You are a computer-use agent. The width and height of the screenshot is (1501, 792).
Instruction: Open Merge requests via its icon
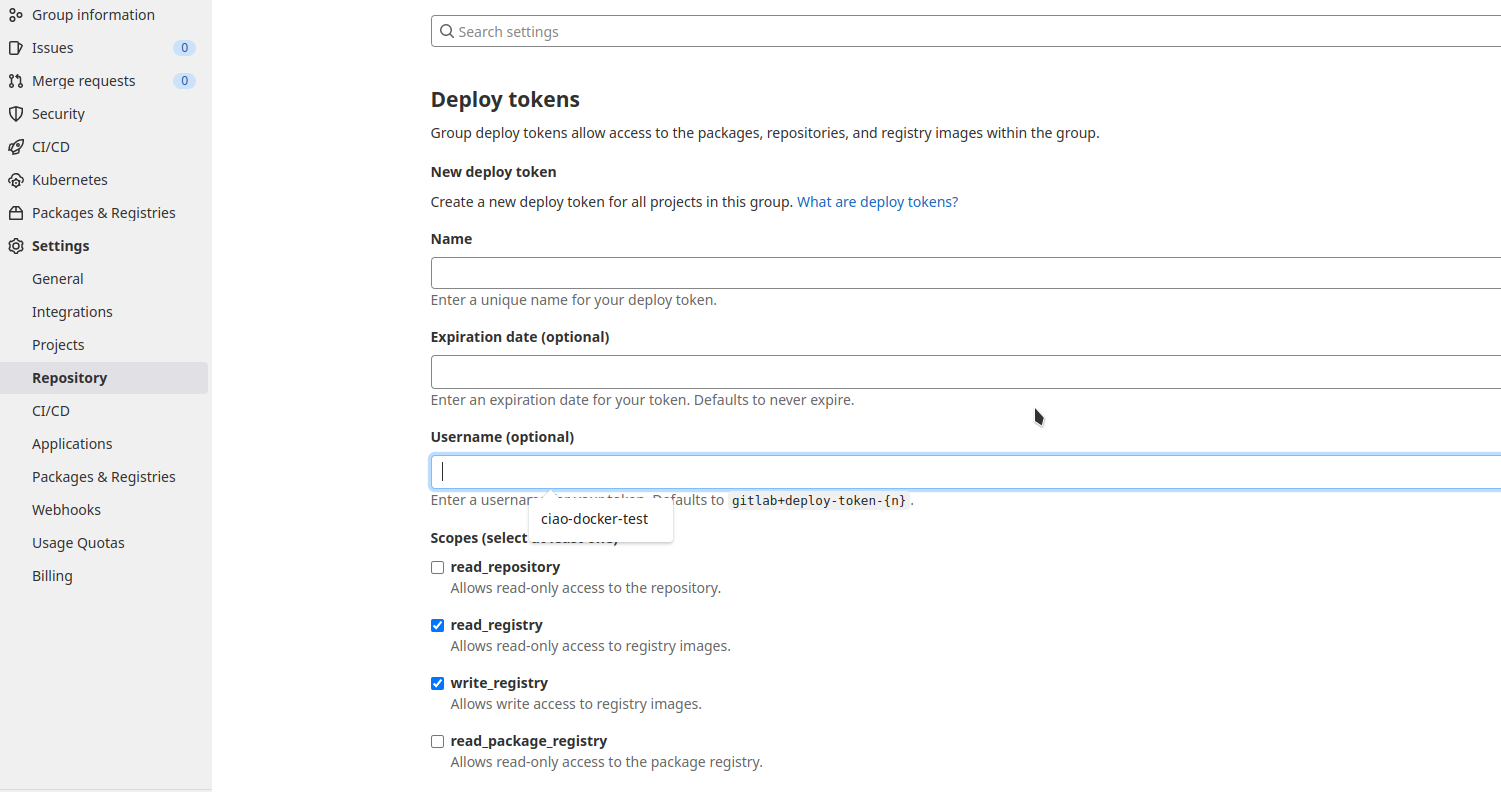click(15, 81)
